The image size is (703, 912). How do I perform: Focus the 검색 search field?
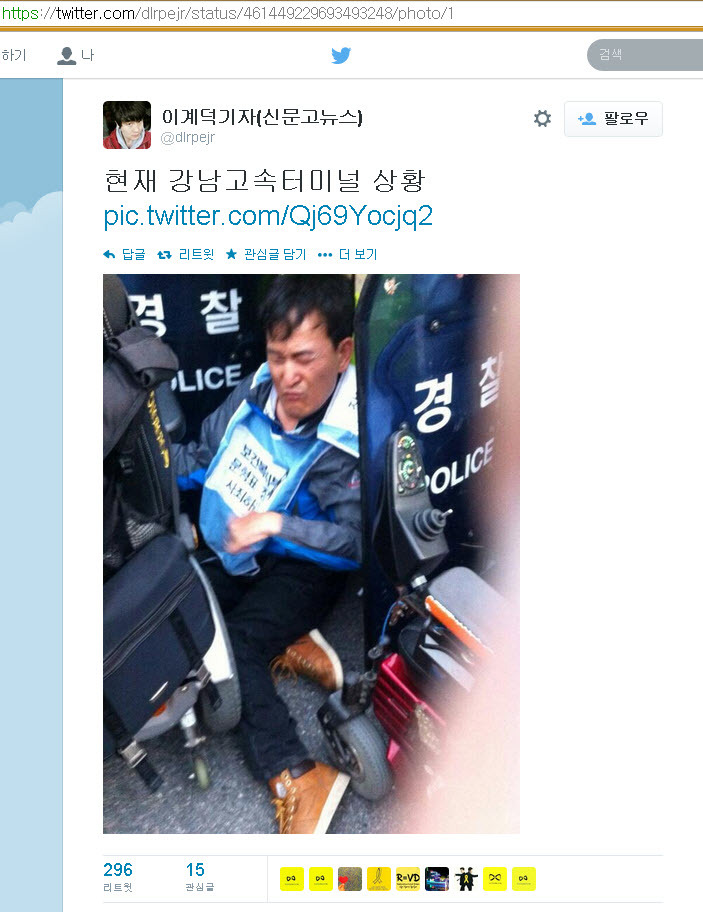click(x=645, y=55)
